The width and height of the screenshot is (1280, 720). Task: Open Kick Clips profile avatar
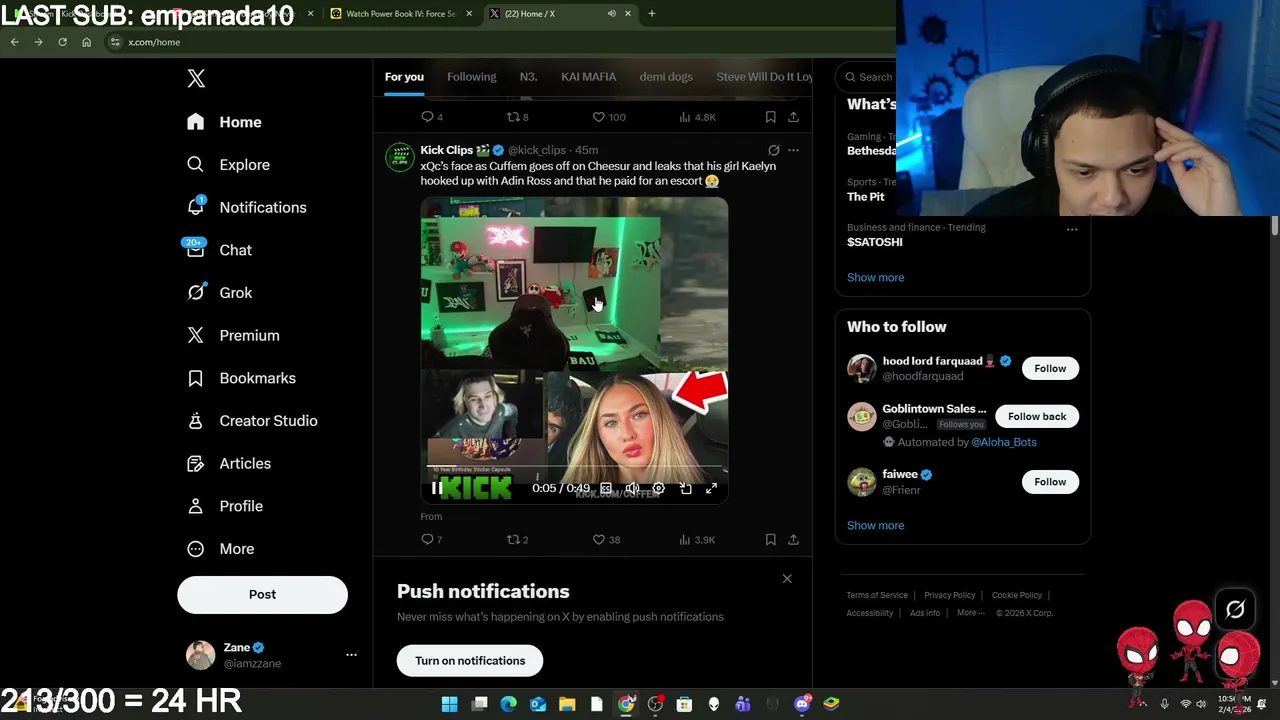[x=400, y=157]
